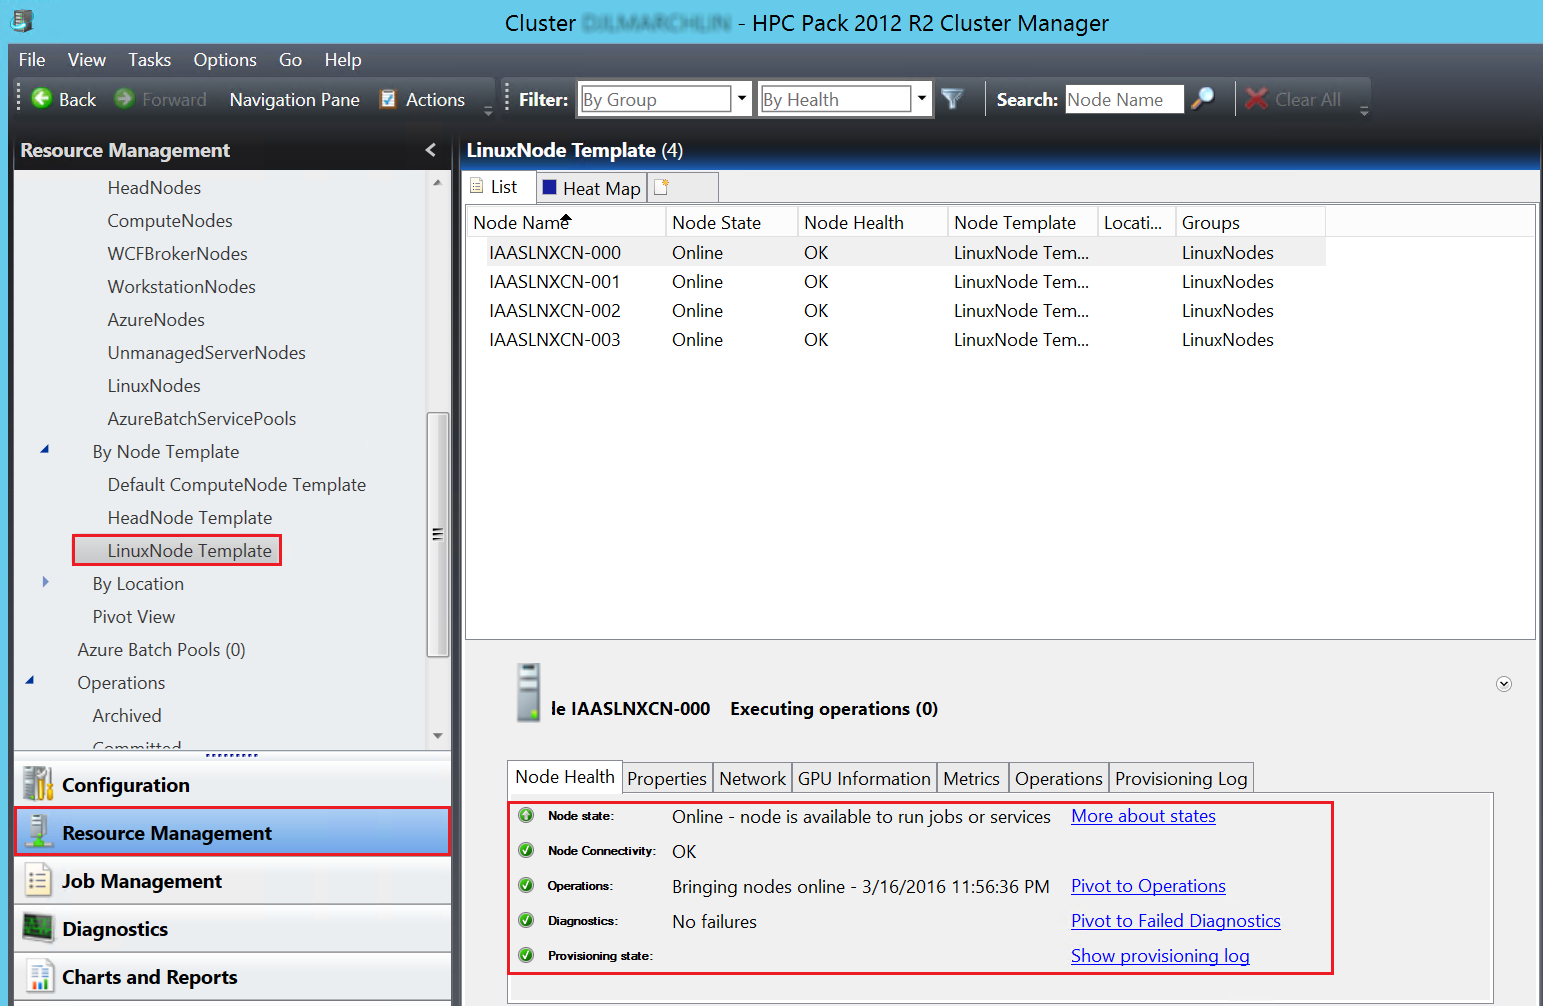The width and height of the screenshot is (1543, 1006).
Task: Collapse the node details panel chevron
Action: tap(1503, 684)
